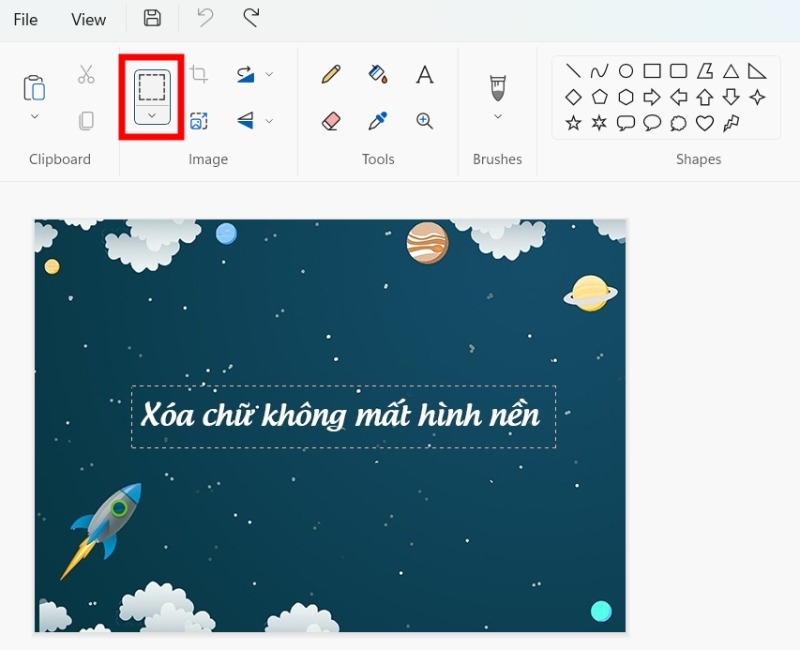Select the heart shape

coord(705,122)
